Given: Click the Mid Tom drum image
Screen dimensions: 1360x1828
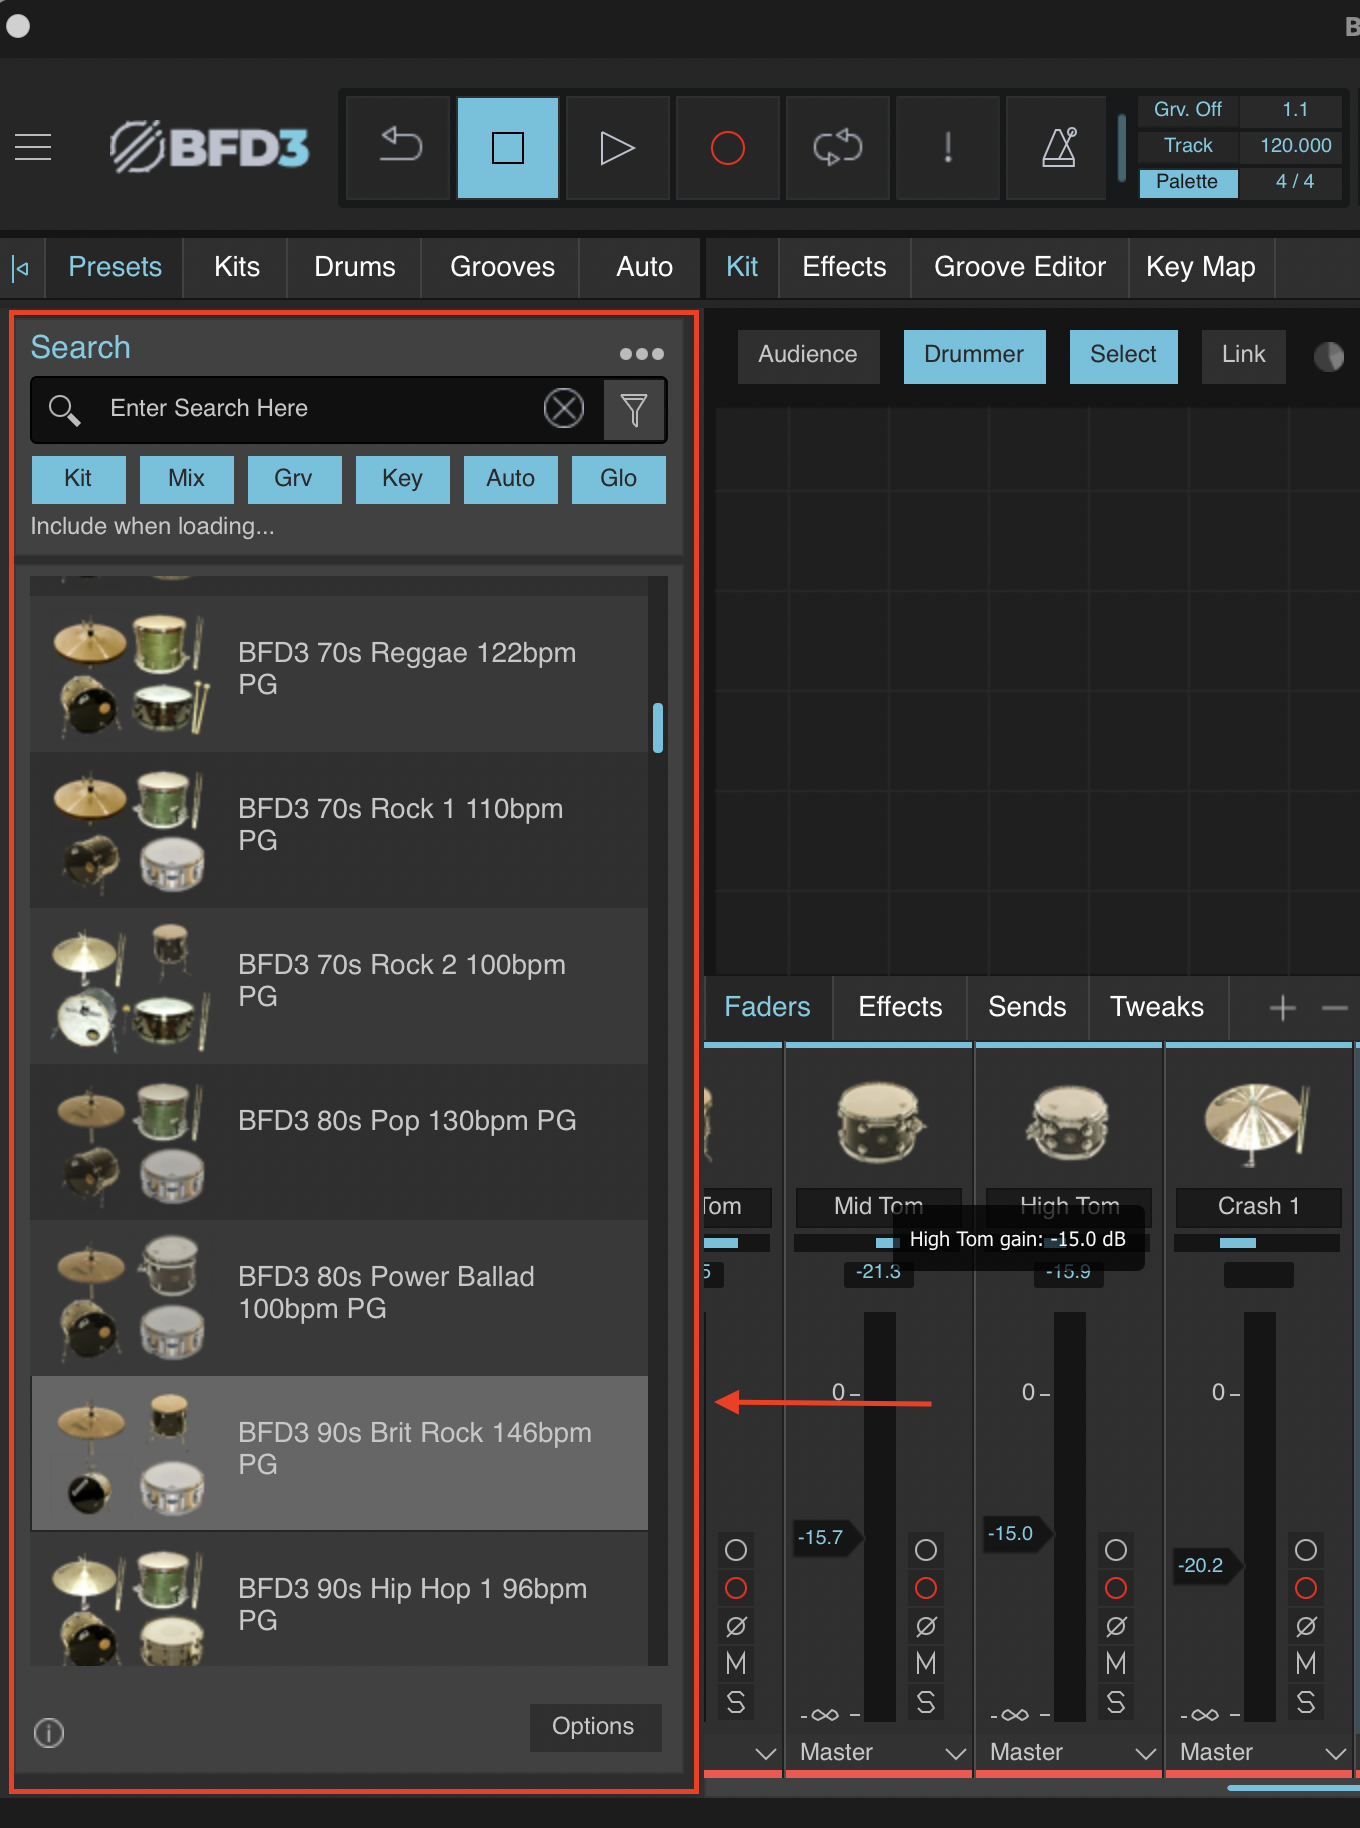Looking at the screenshot, I should click(879, 1121).
